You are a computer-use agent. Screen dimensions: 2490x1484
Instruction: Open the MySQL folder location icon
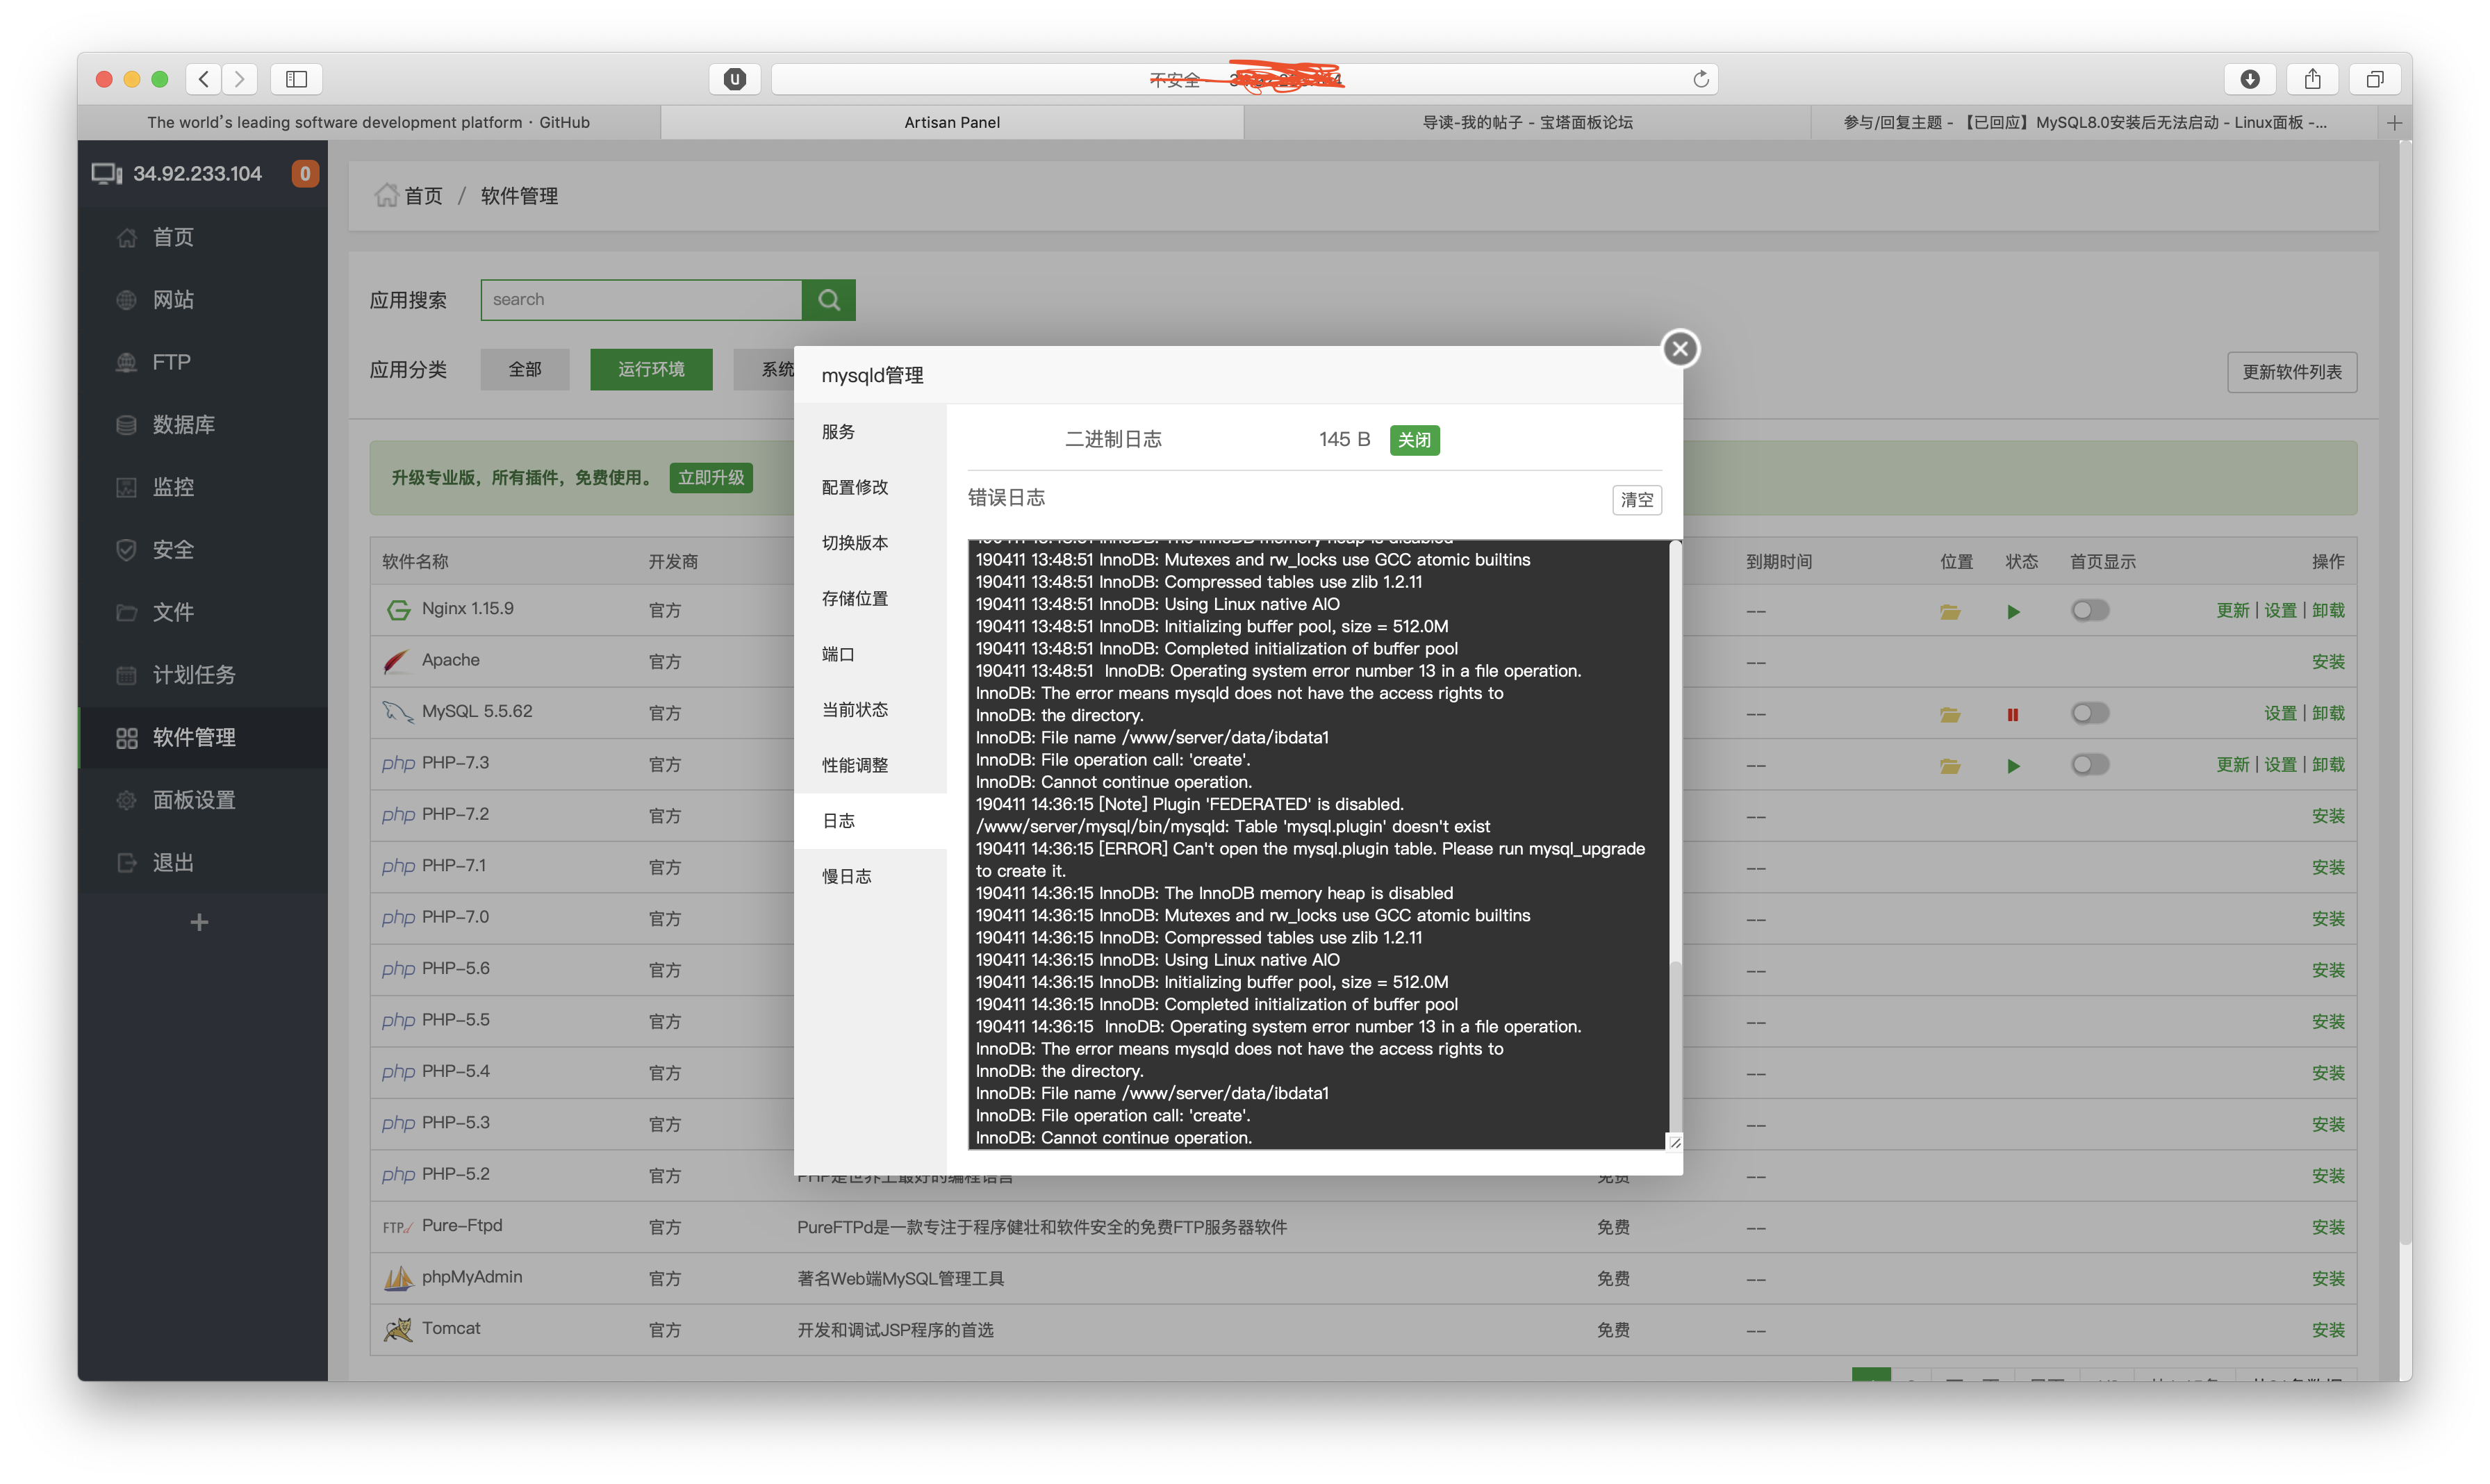click(1949, 715)
